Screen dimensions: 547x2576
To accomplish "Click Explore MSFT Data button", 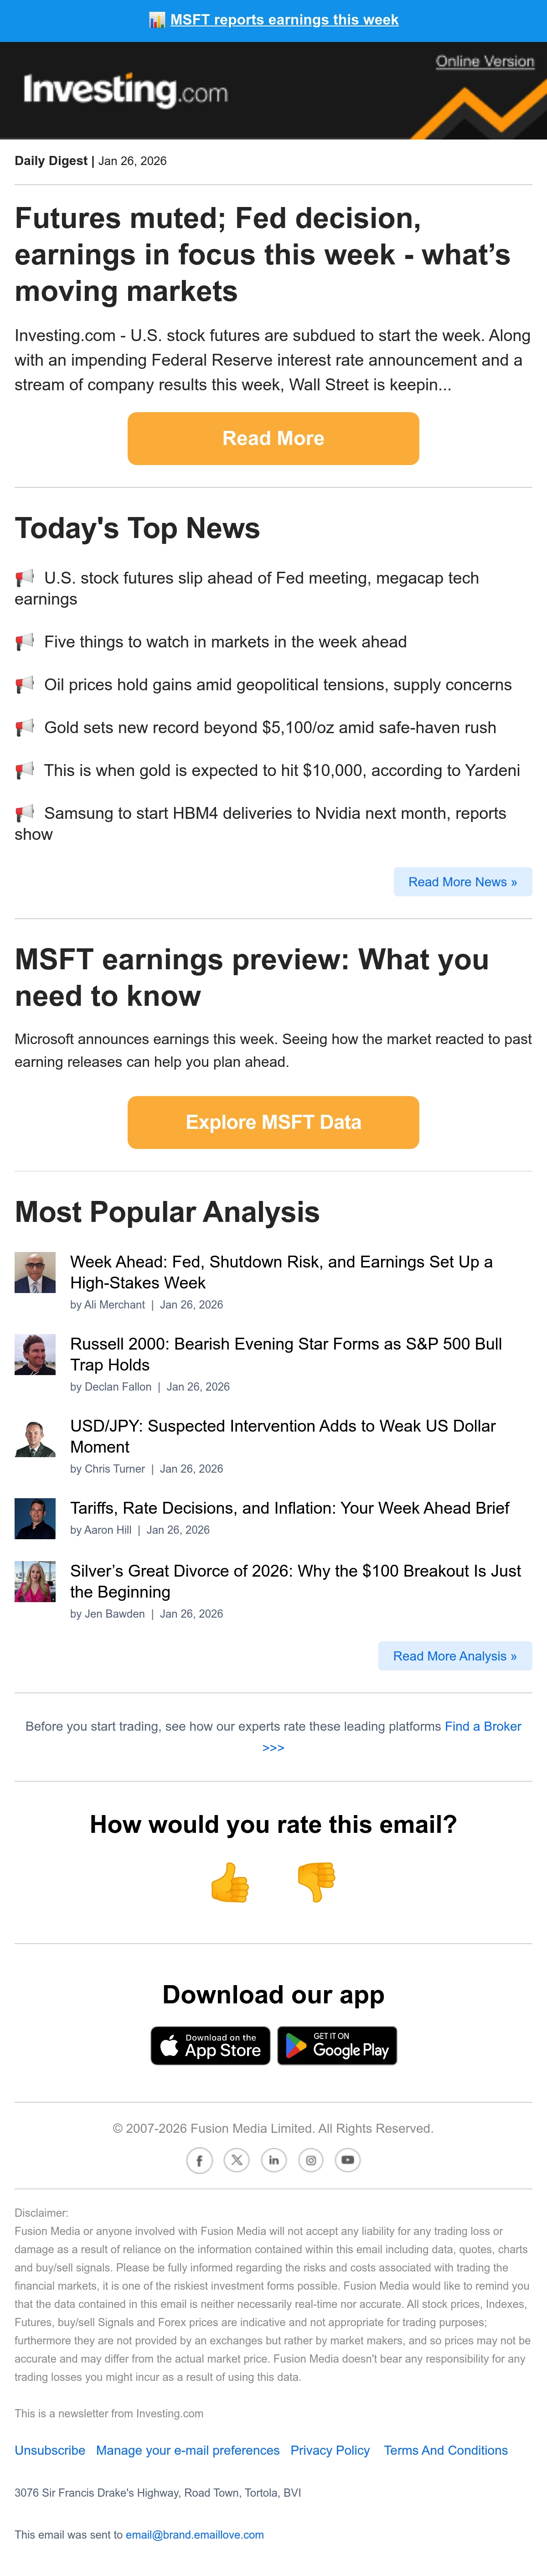I will (273, 1122).
